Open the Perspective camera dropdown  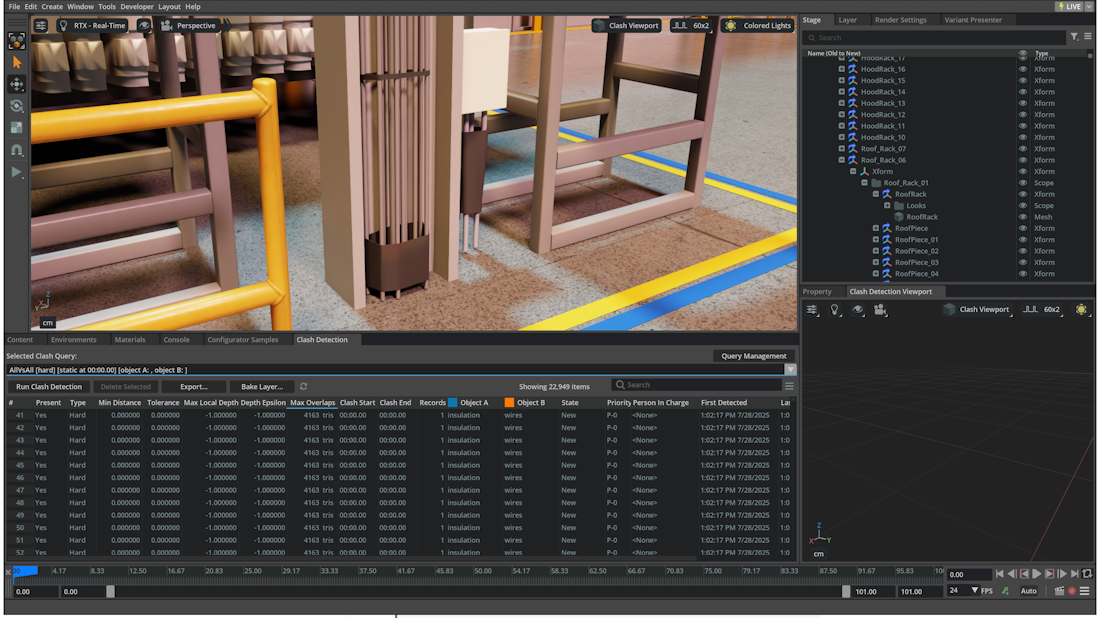click(x=188, y=25)
